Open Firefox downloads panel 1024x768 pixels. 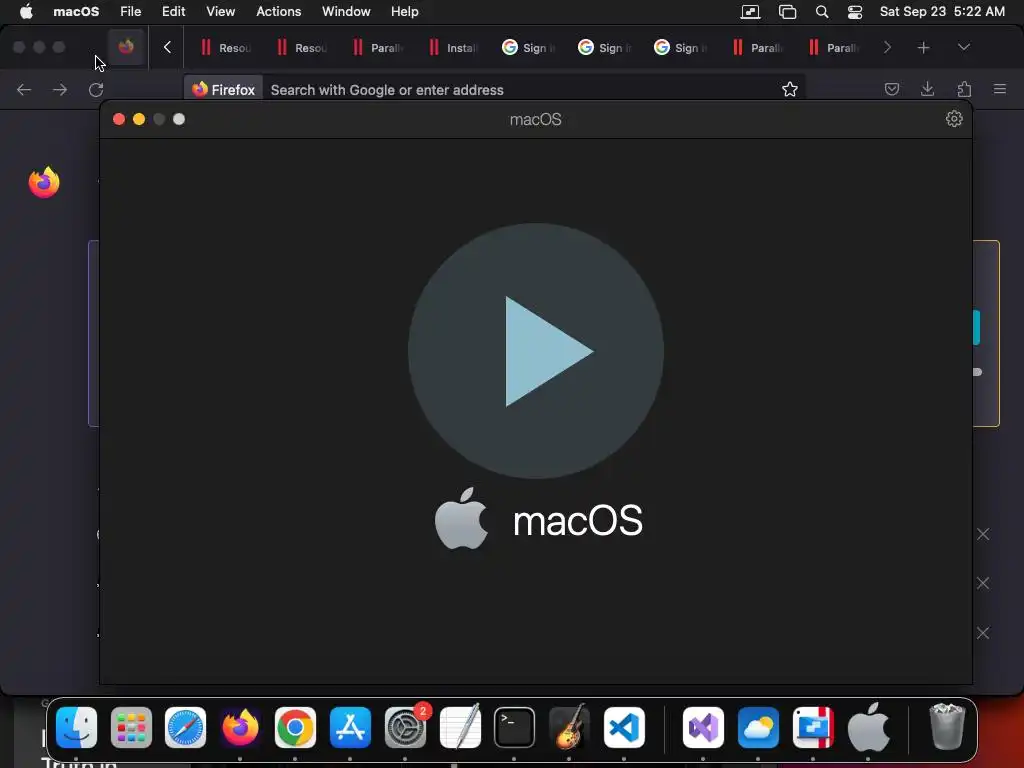coord(927,89)
